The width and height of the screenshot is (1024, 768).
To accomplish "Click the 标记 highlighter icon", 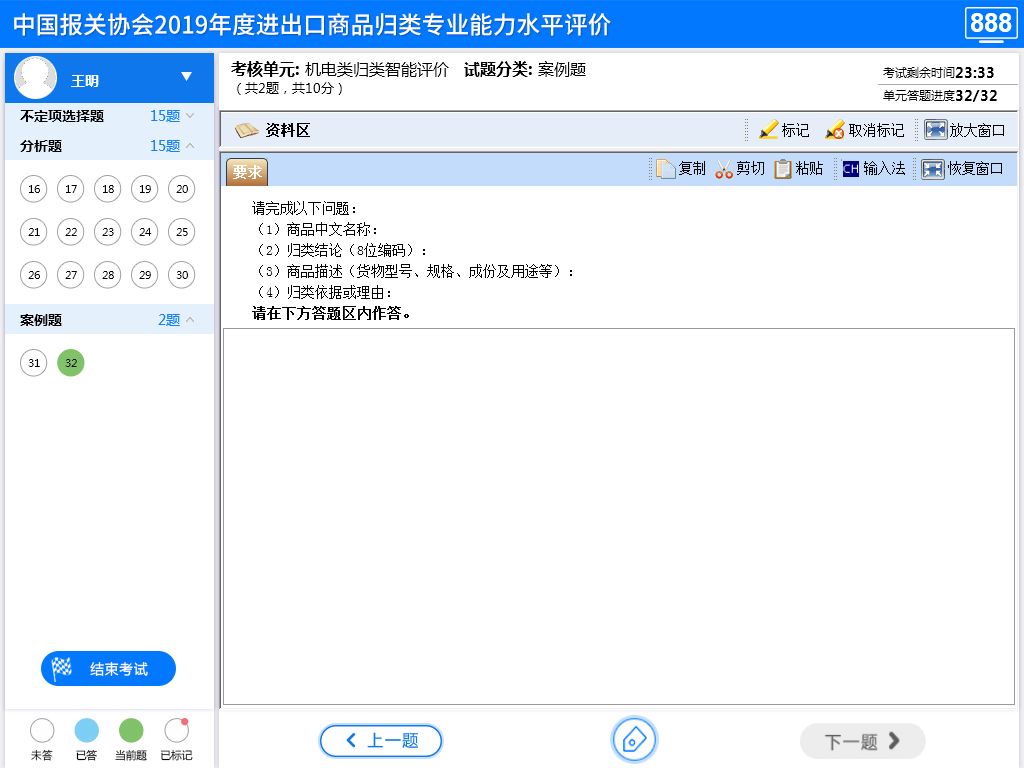I will tap(768, 130).
